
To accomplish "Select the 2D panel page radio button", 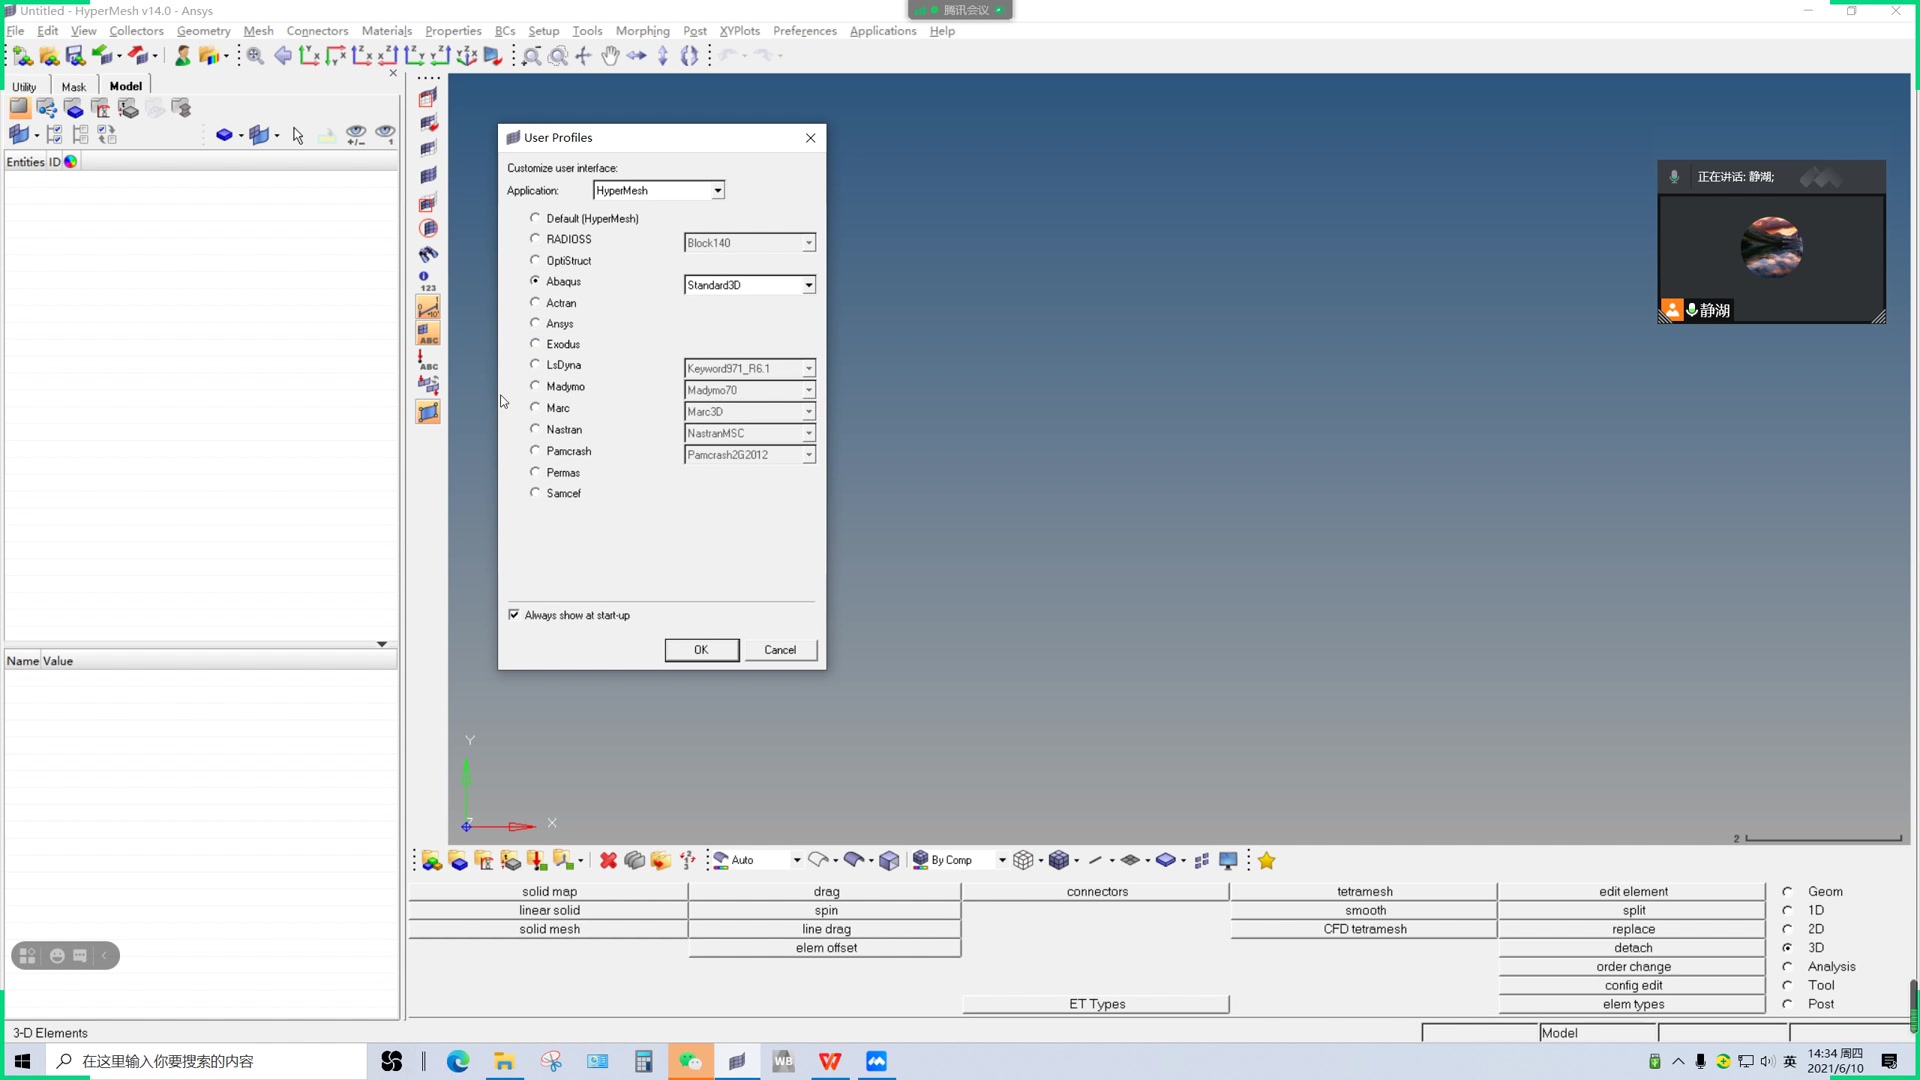I will 1787,929.
